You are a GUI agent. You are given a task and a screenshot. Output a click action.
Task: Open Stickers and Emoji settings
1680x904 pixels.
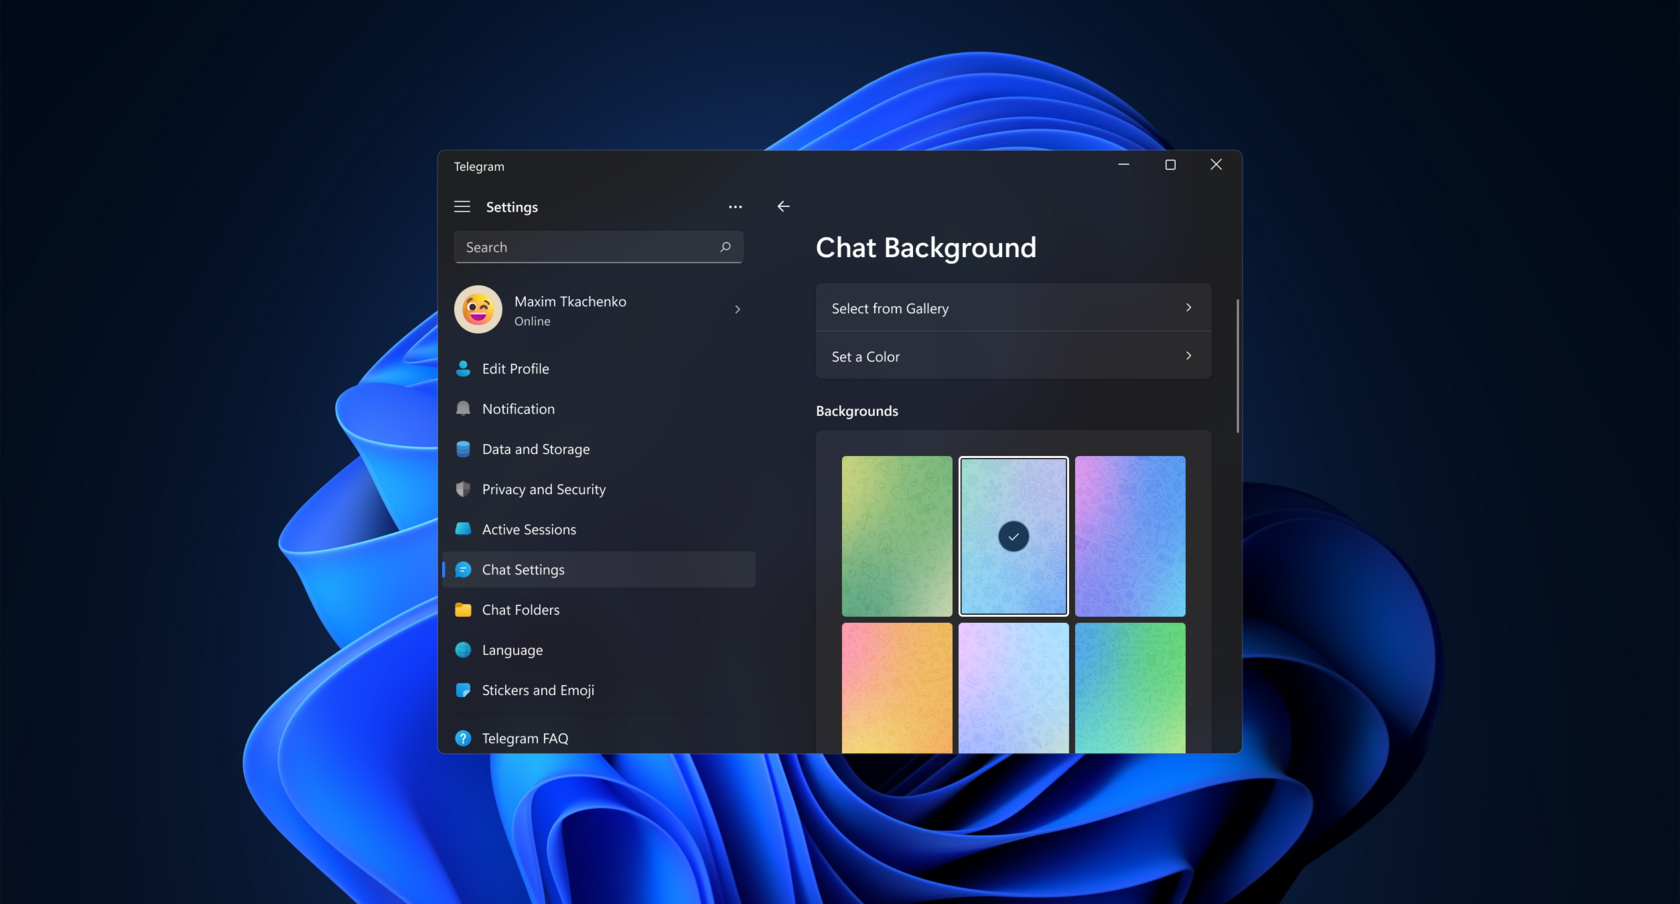pyautogui.click(x=598, y=690)
